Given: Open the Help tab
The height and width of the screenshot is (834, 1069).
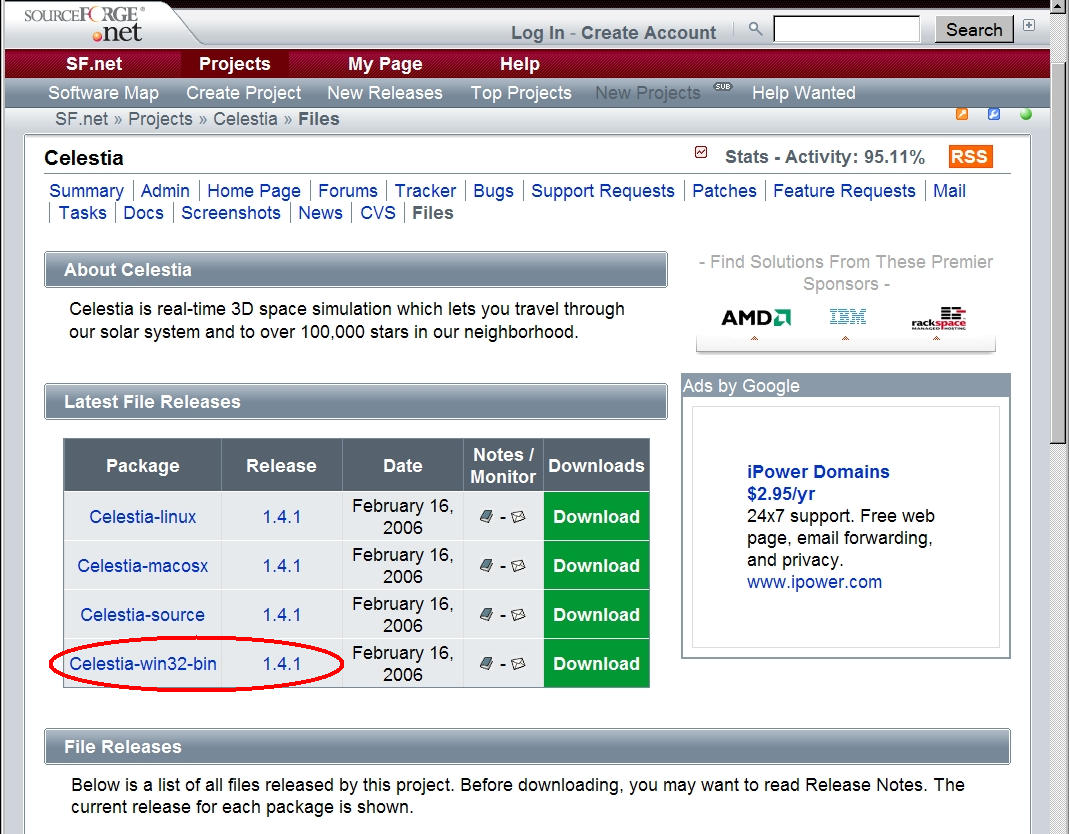Looking at the screenshot, I should click(x=520, y=64).
